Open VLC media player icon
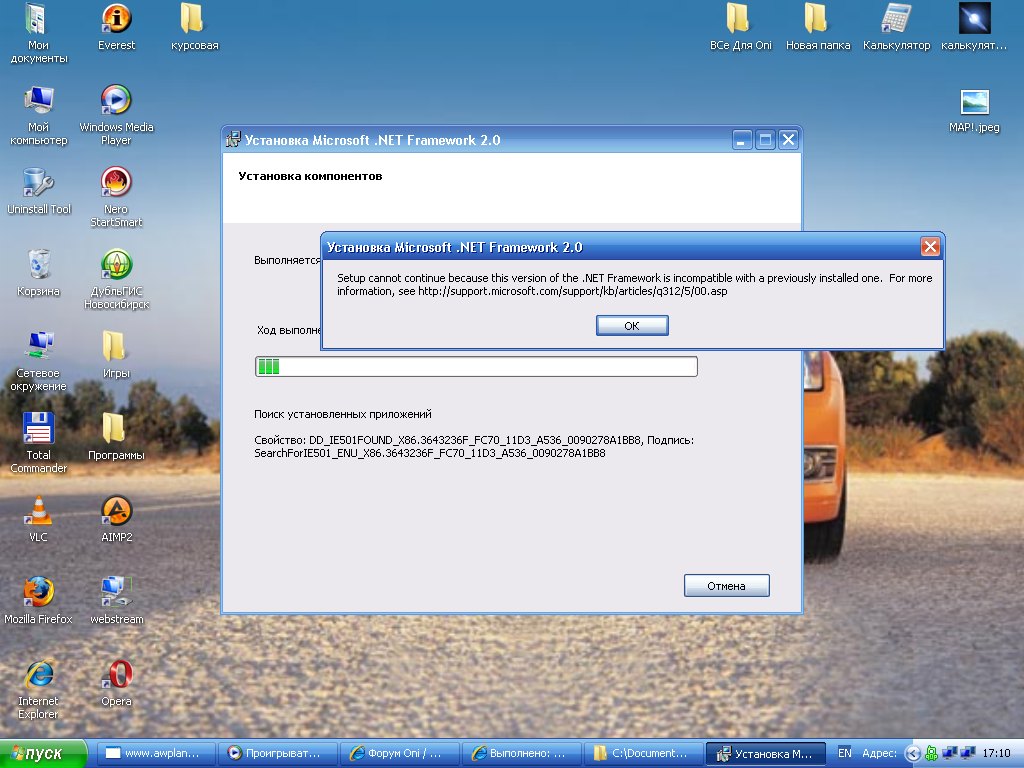Viewport: 1024px width, 768px height. click(38, 512)
